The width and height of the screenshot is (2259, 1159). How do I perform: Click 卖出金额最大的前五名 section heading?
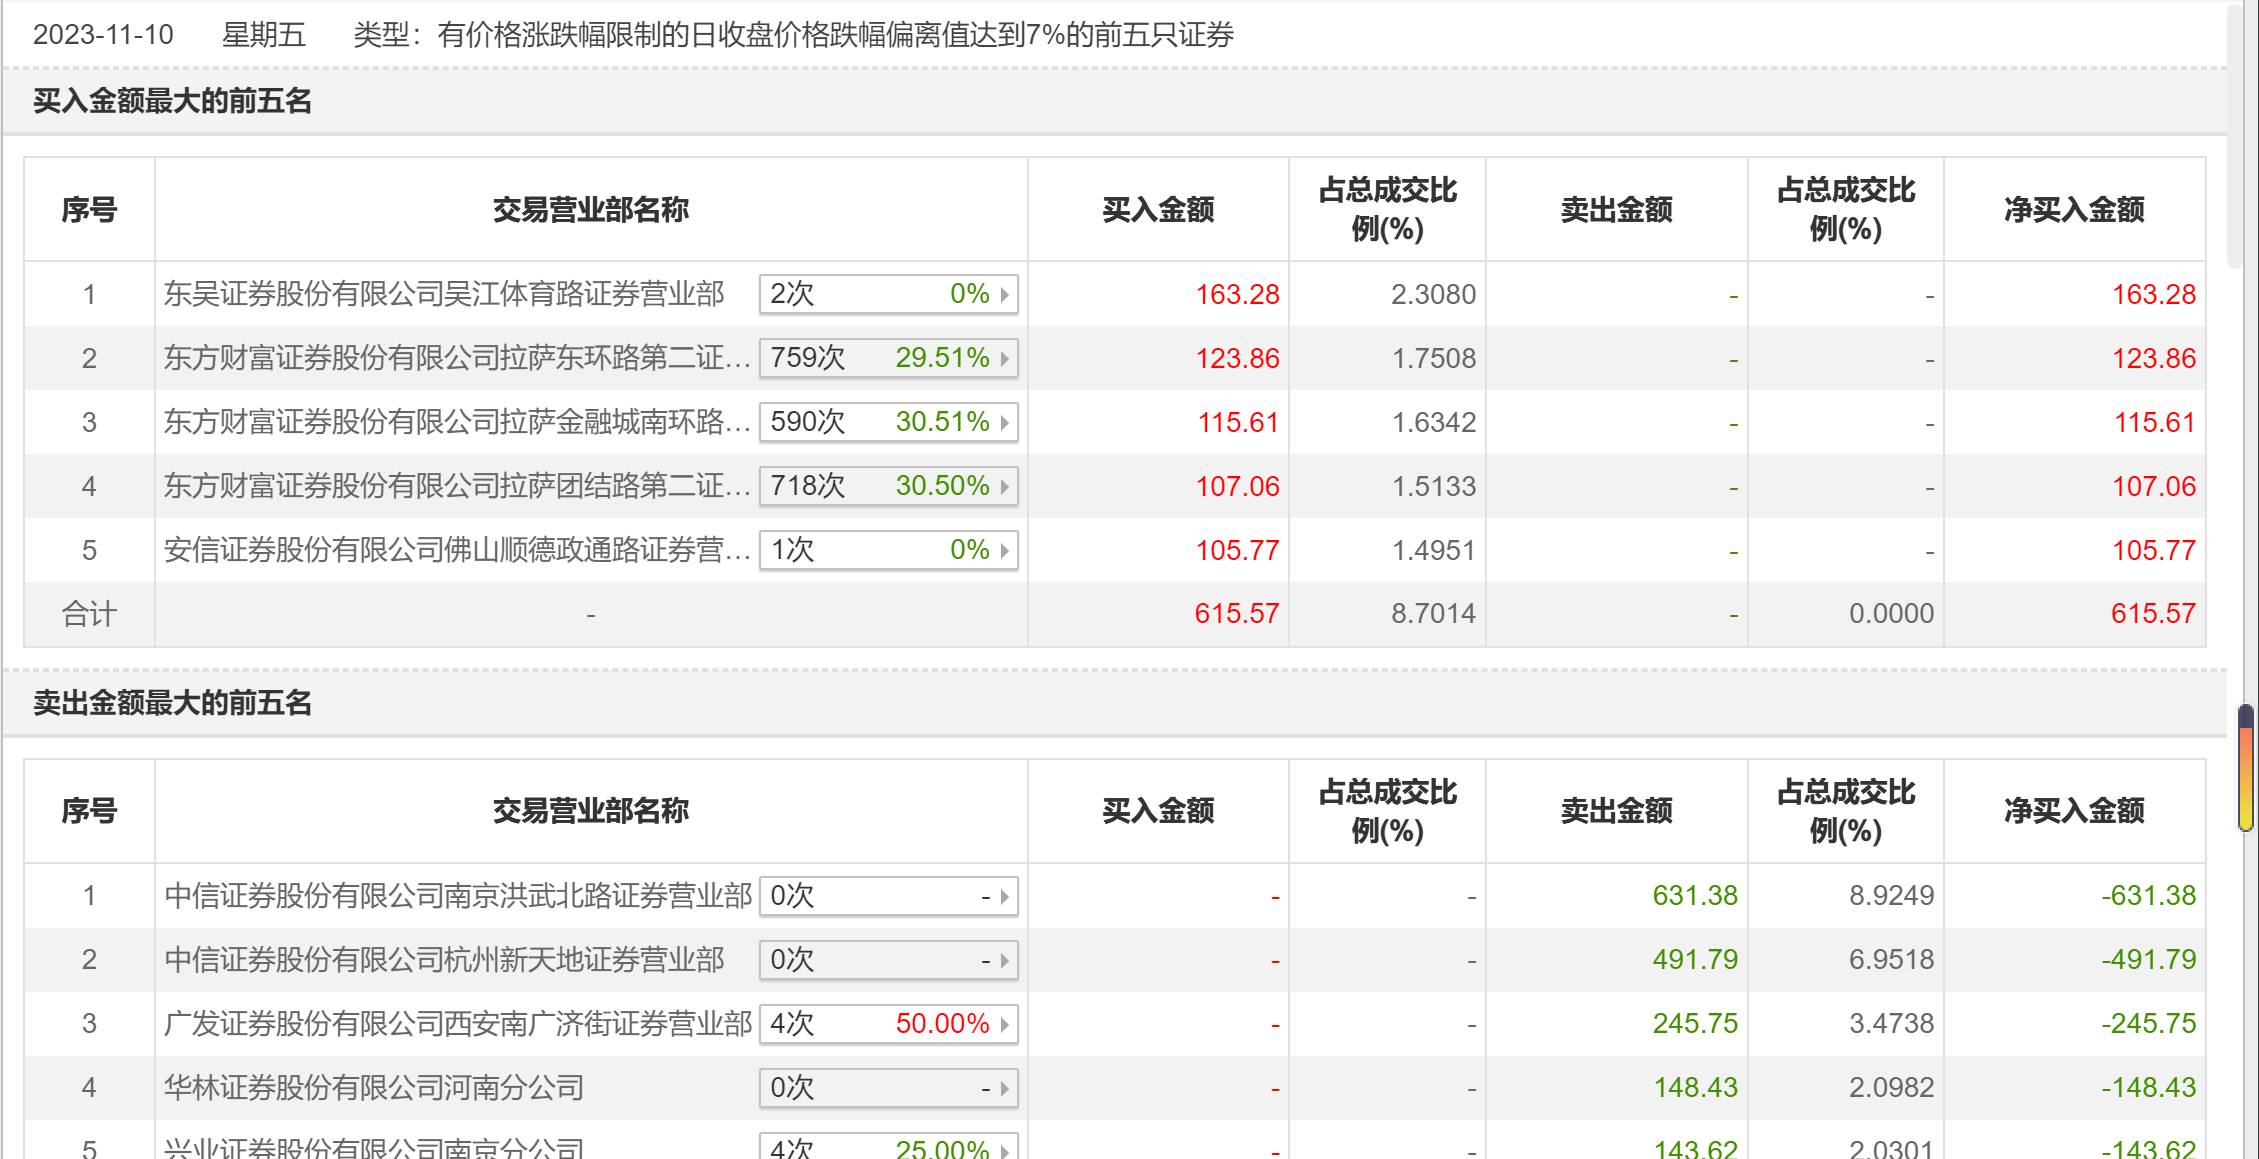tap(172, 703)
